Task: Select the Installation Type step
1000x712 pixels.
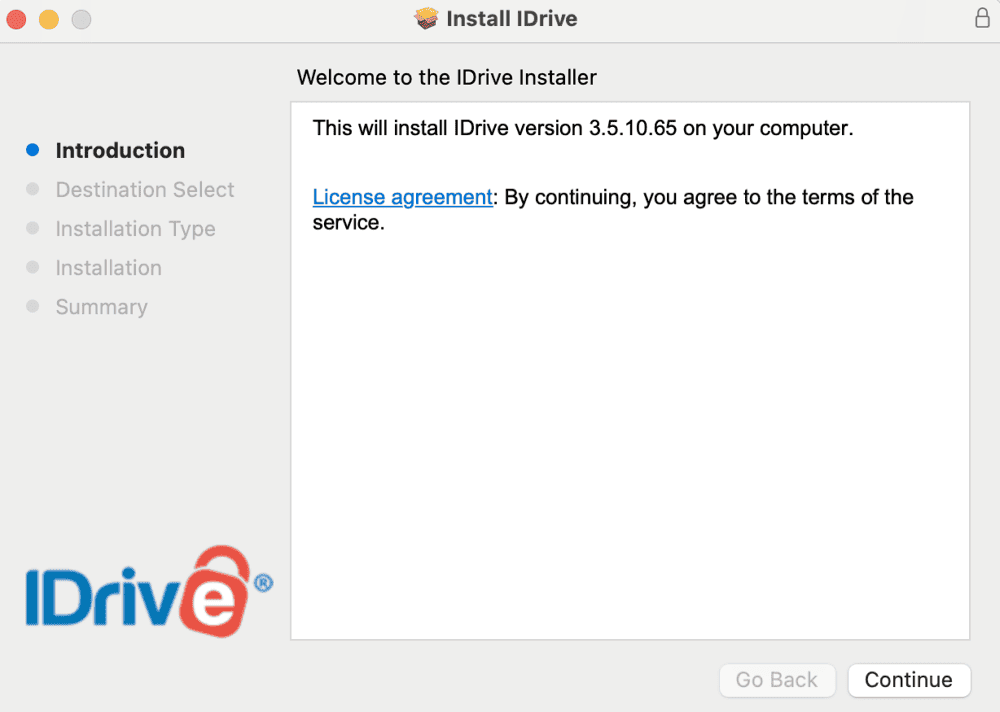Action: point(134,228)
